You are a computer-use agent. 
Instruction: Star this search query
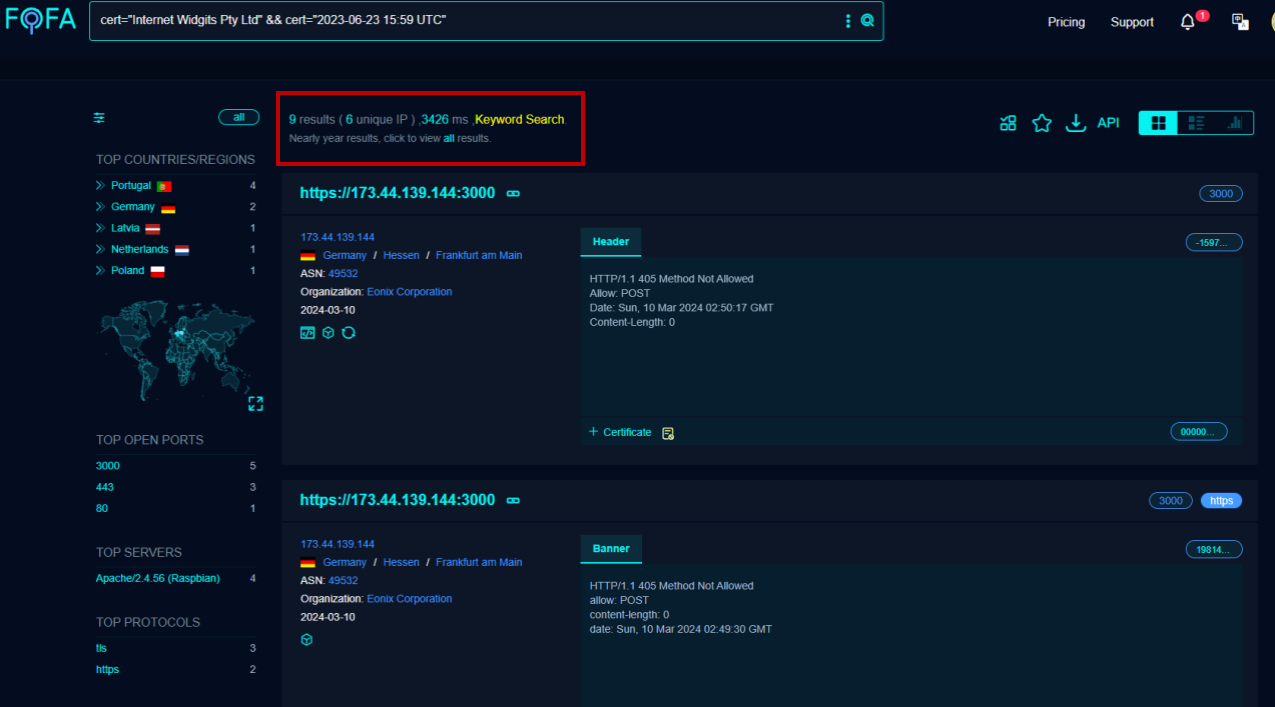pyautogui.click(x=1042, y=123)
